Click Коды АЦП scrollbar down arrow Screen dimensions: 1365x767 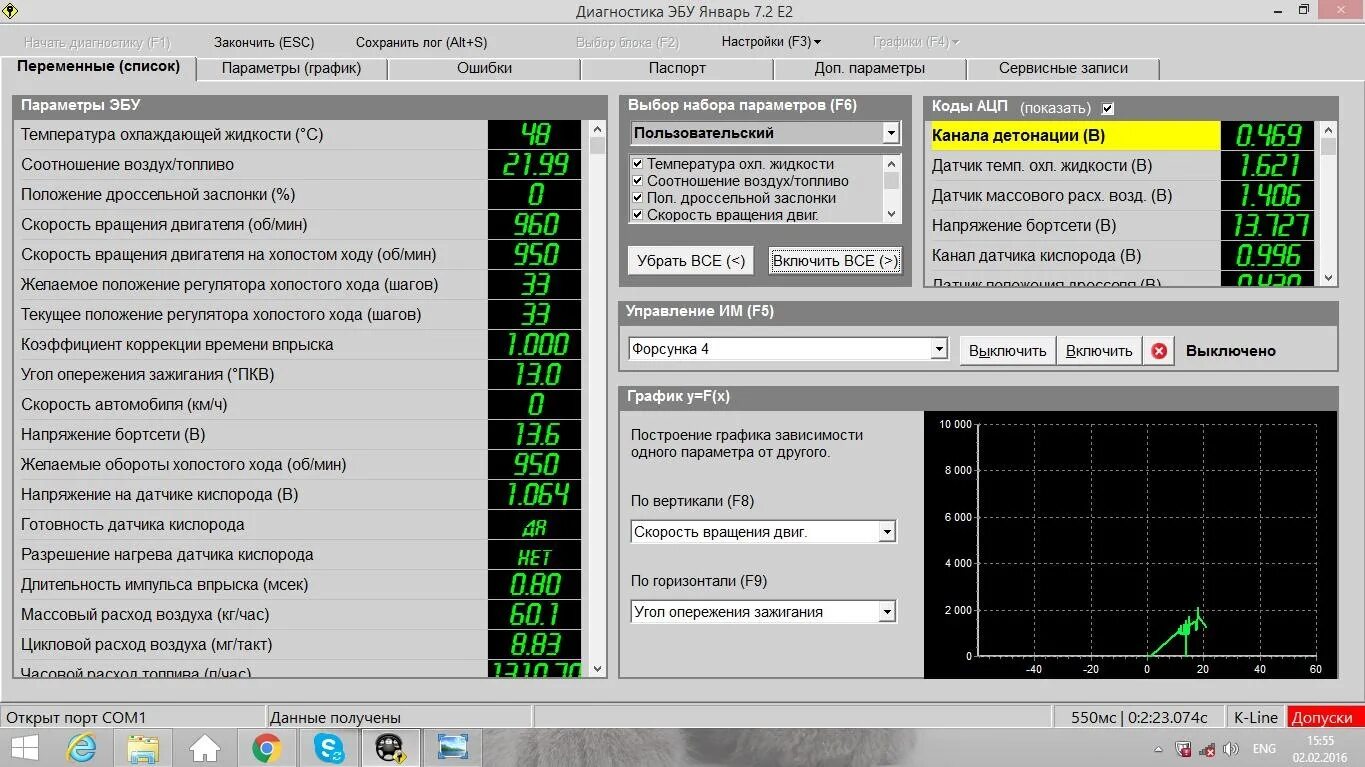(1329, 278)
